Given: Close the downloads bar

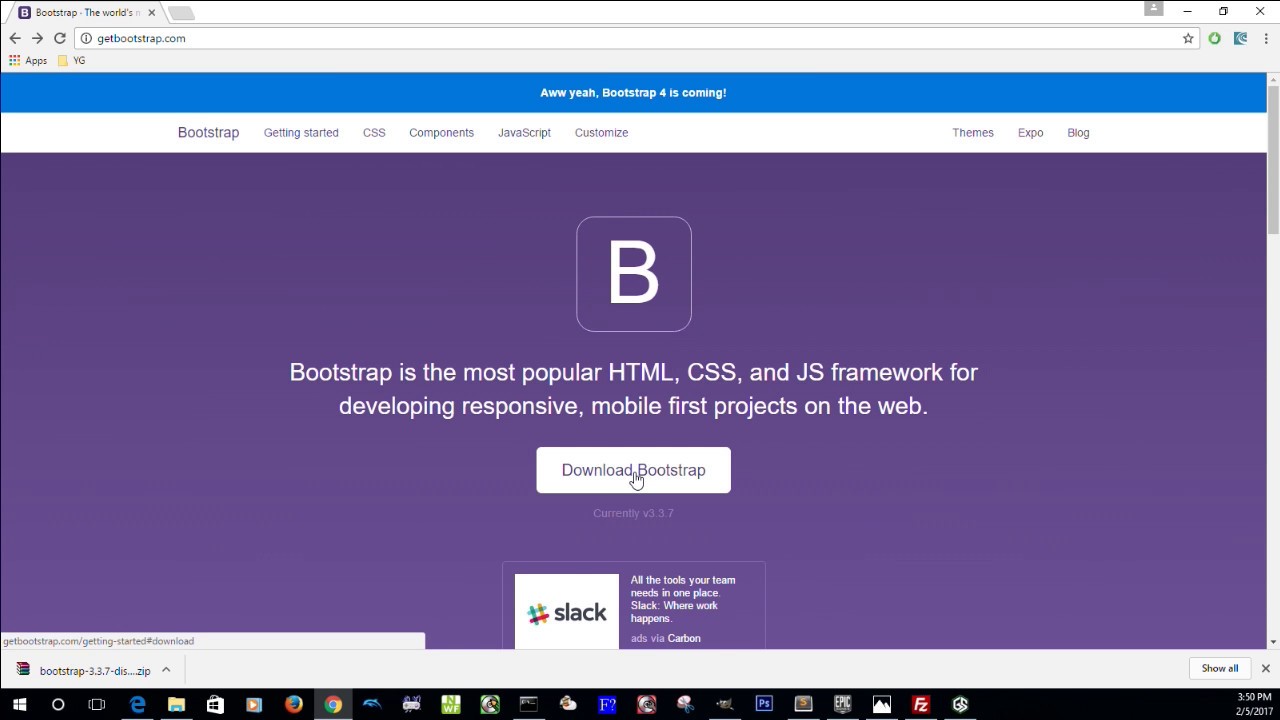Looking at the screenshot, I should click(1265, 668).
